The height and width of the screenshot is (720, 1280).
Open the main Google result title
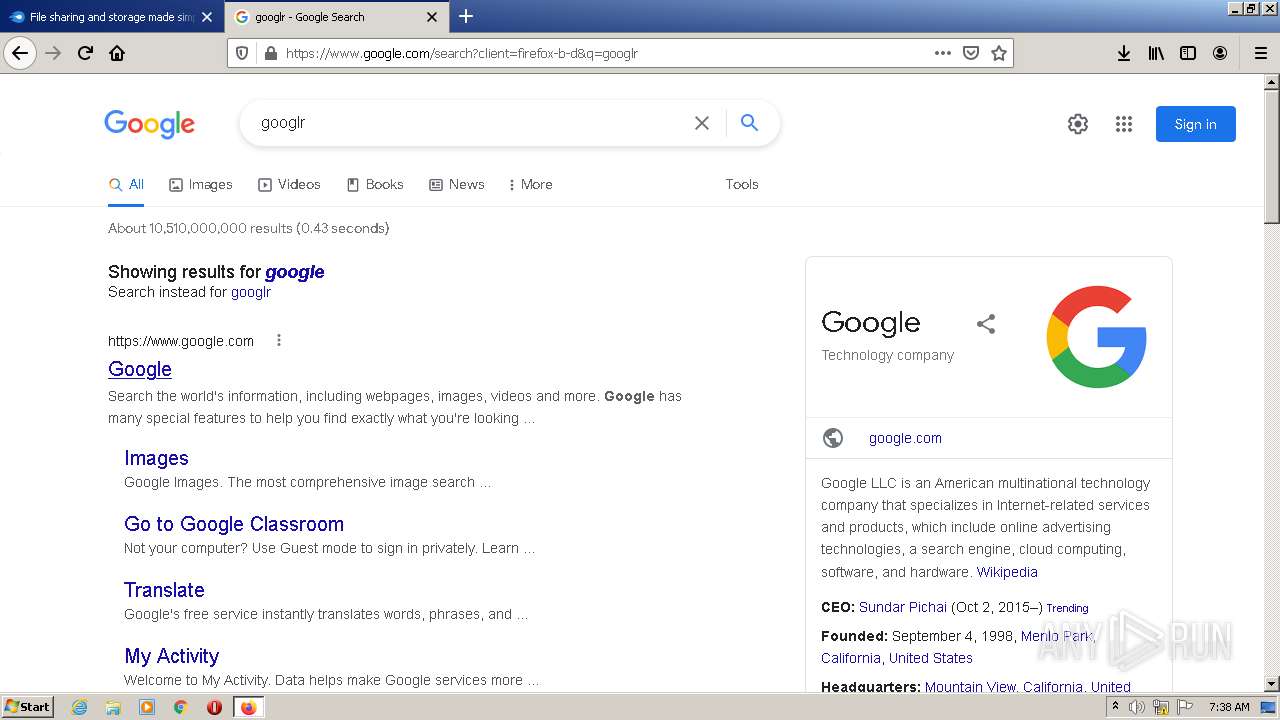pos(140,369)
